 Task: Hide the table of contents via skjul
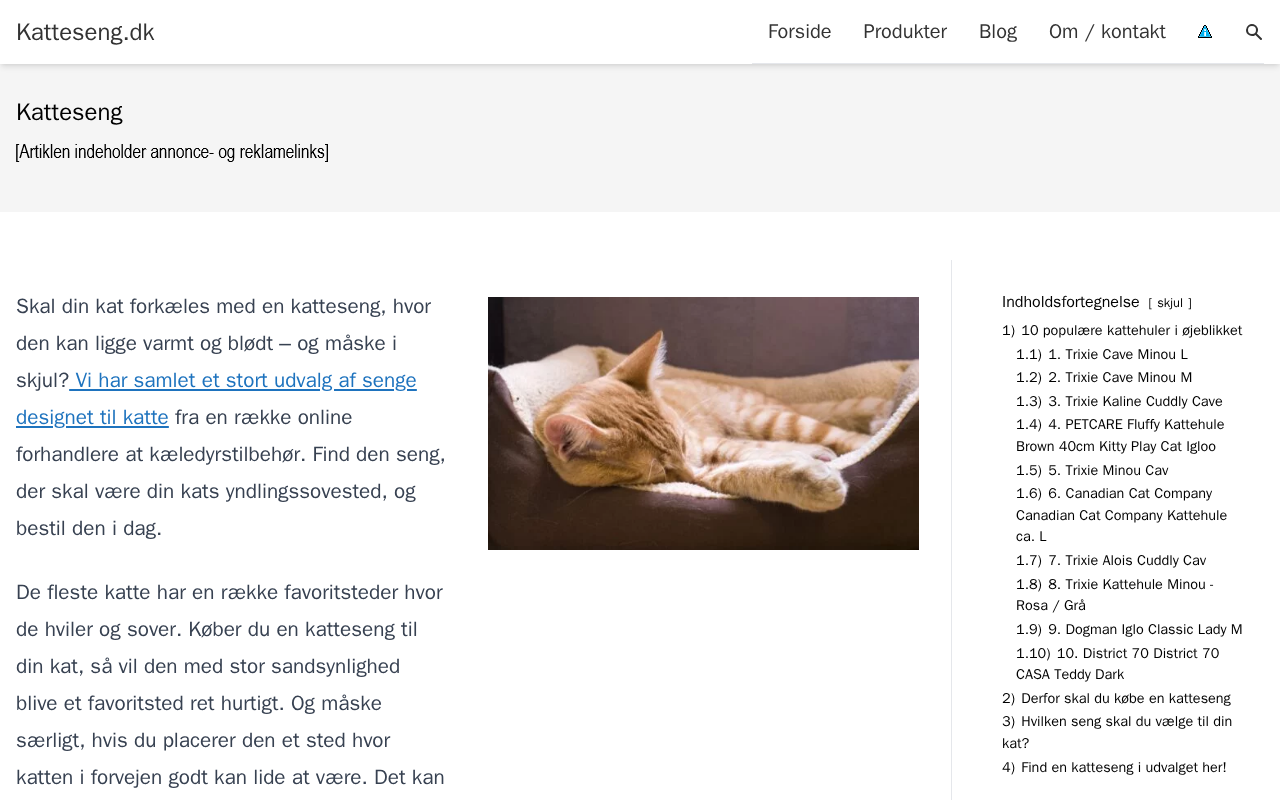click(x=1170, y=303)
